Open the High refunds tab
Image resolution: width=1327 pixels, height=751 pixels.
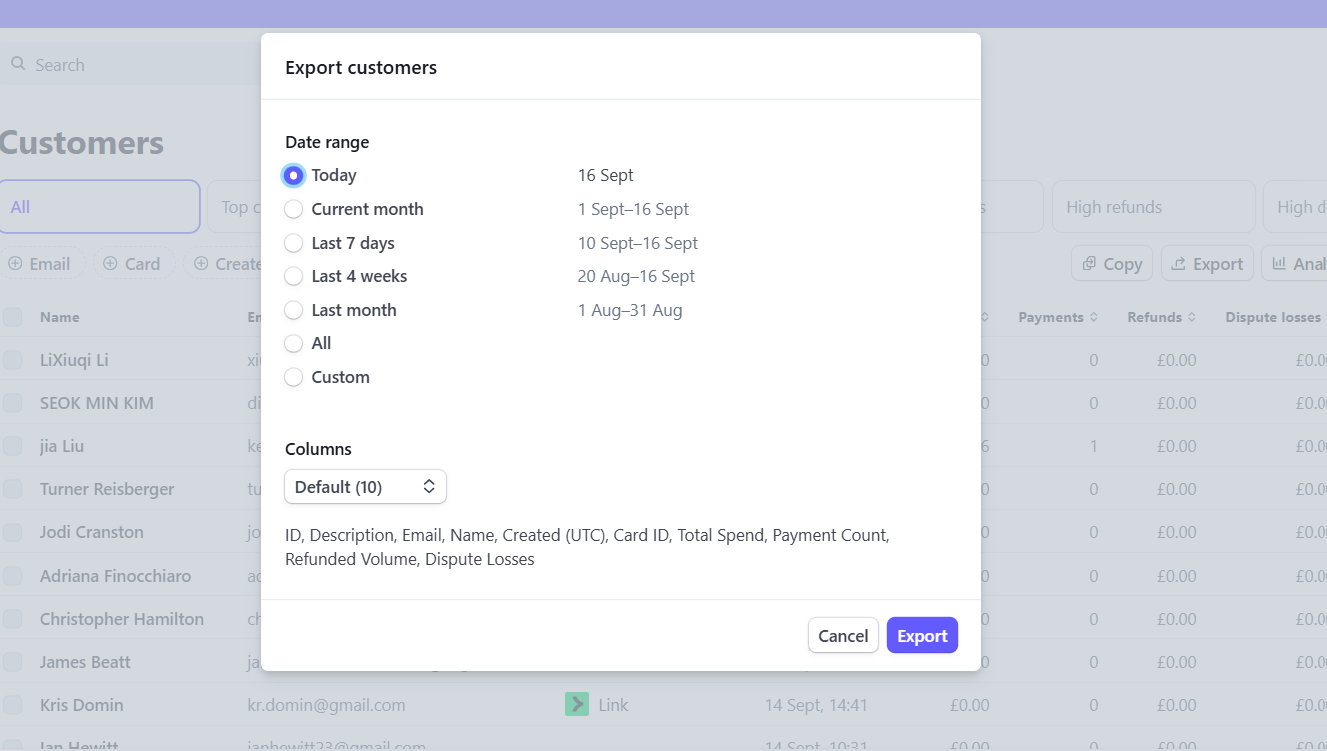tap(1153, 207)
